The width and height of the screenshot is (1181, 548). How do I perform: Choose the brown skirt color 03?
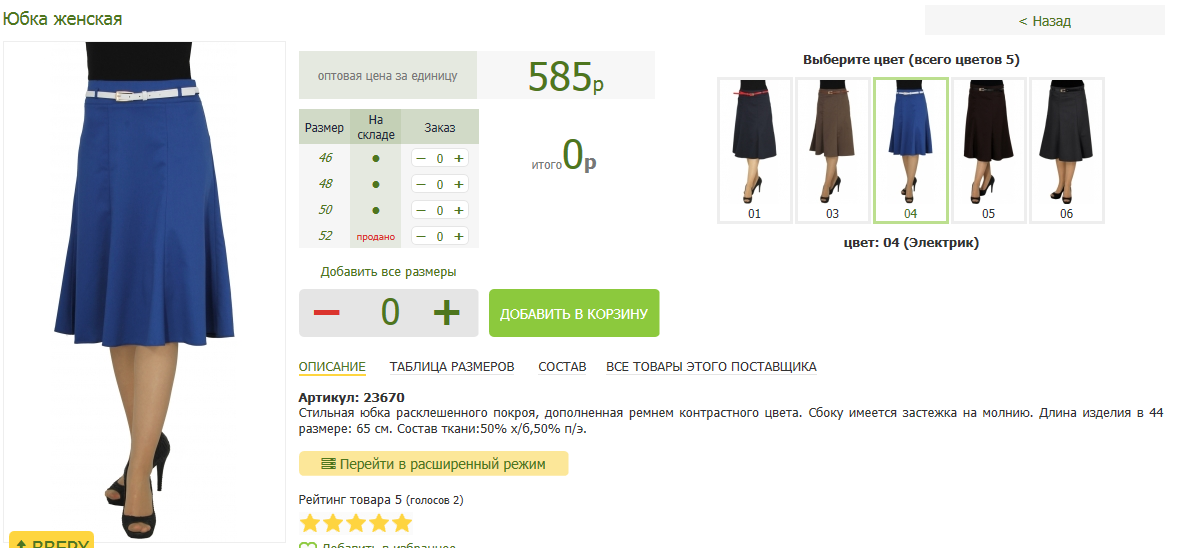[x=832, y=150]
